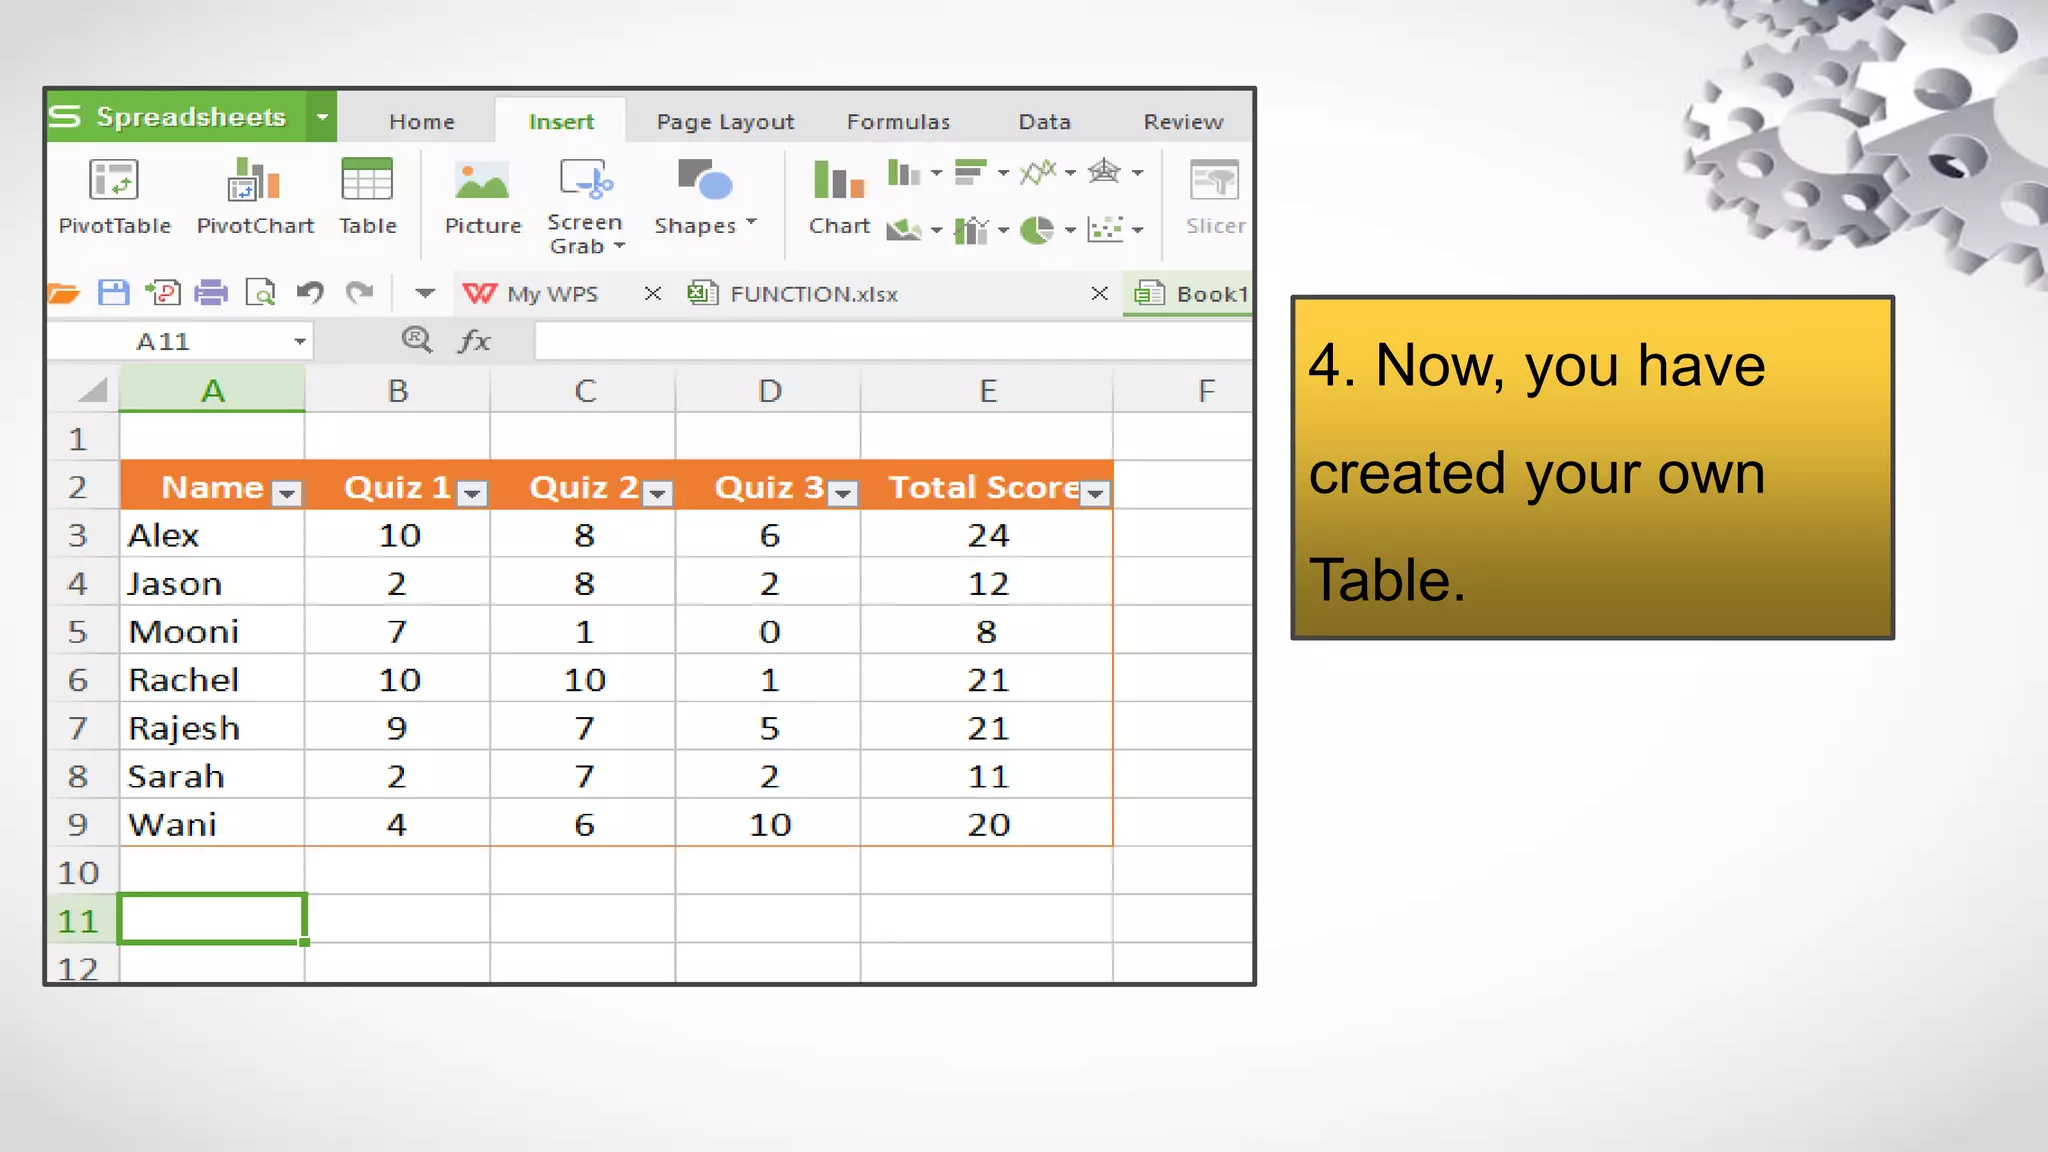Viewport: 2048px width, 1152px height.
Task: Open the Formulas tab
Action: pyautogui.click(x=898, y=122)
